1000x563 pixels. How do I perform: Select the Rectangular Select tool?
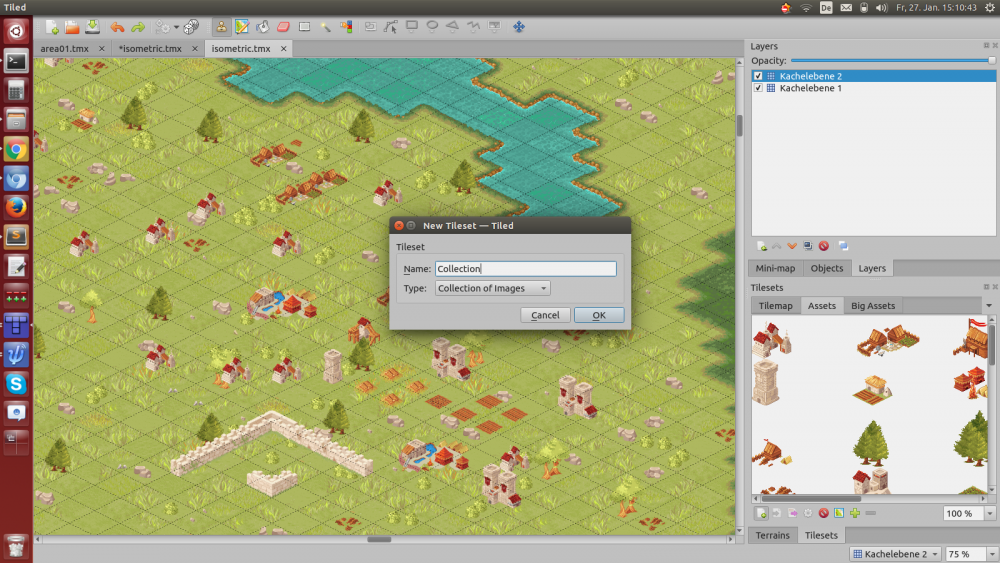click(x=304, y=27)
